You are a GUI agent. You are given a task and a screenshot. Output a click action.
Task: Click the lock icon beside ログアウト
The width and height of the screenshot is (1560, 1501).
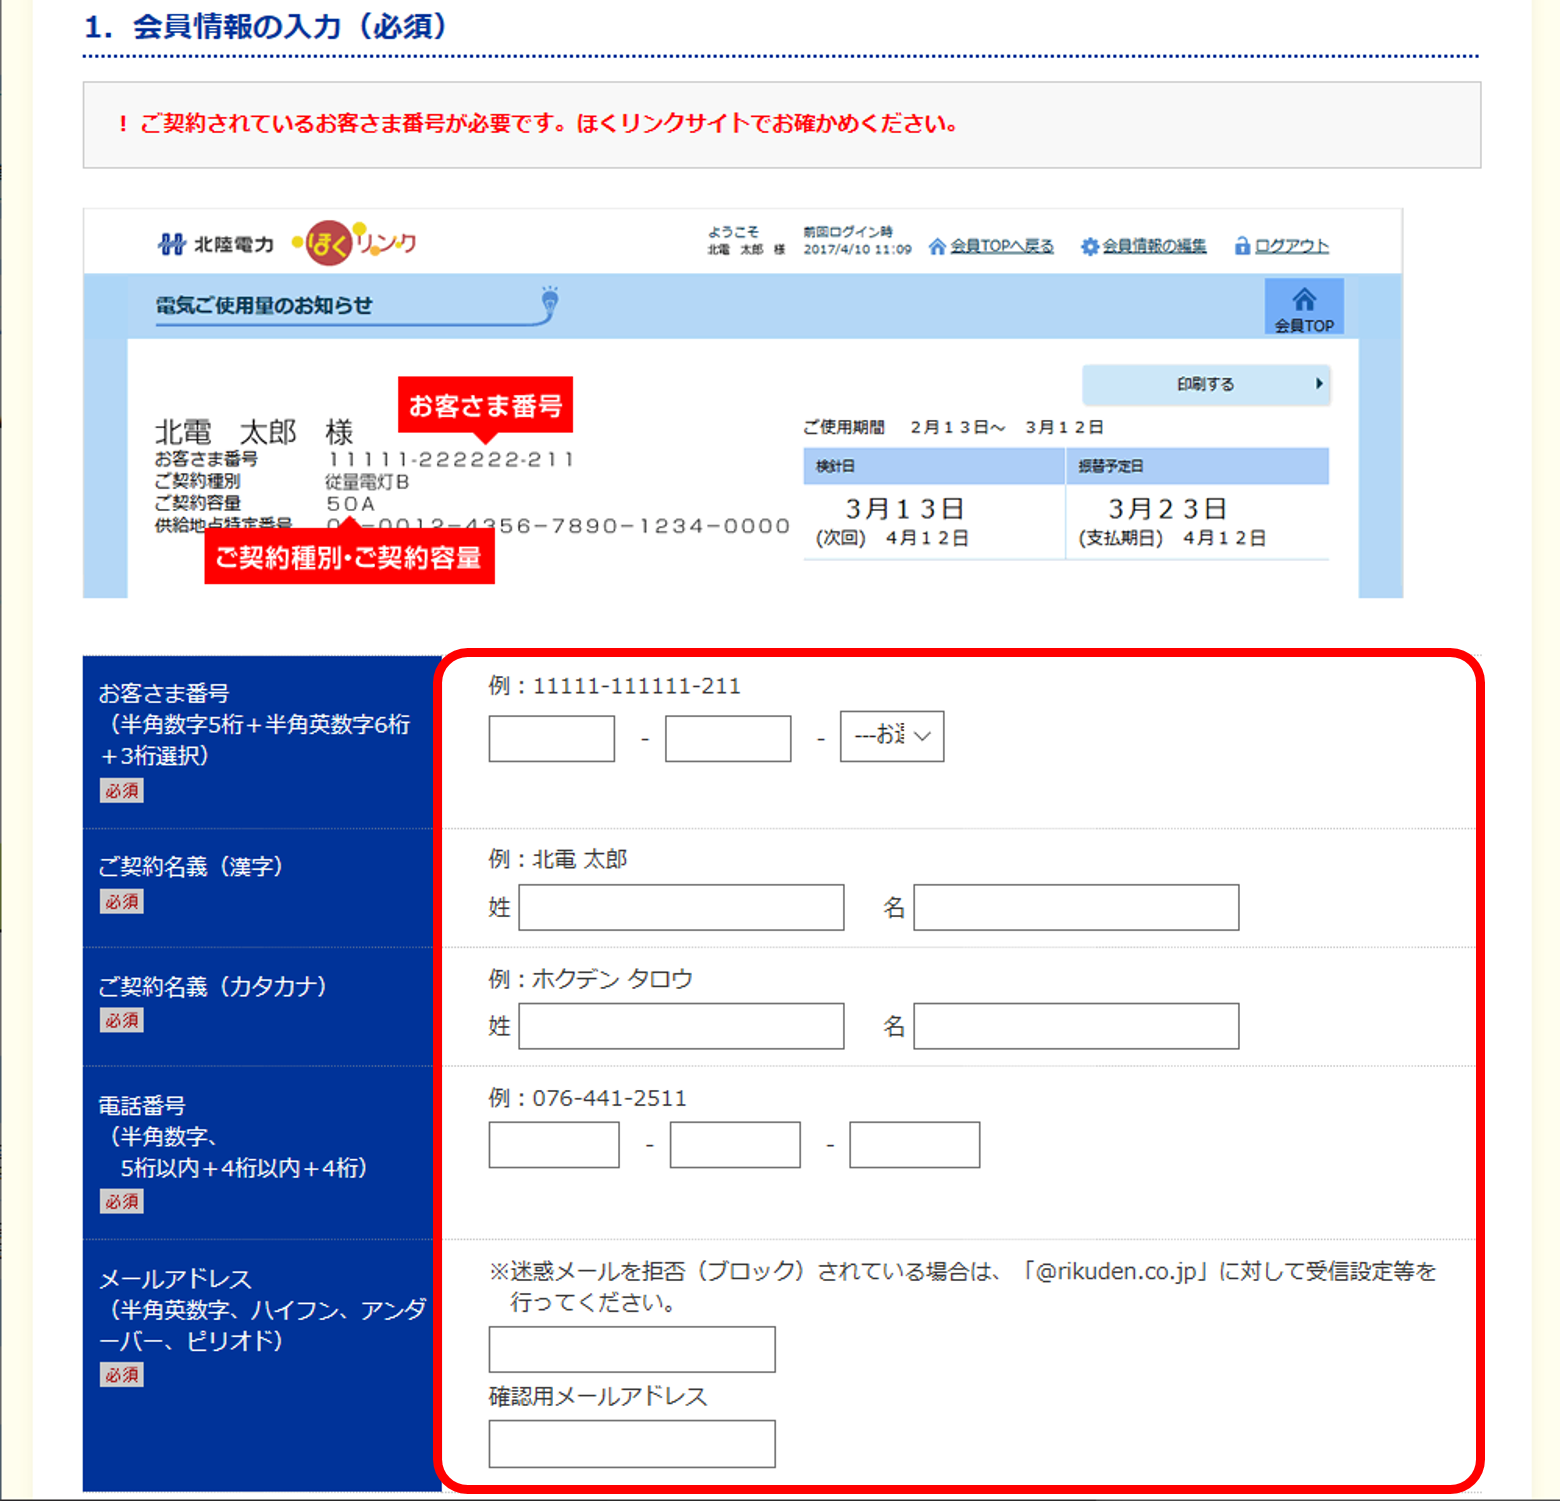tap(1242, 245)
